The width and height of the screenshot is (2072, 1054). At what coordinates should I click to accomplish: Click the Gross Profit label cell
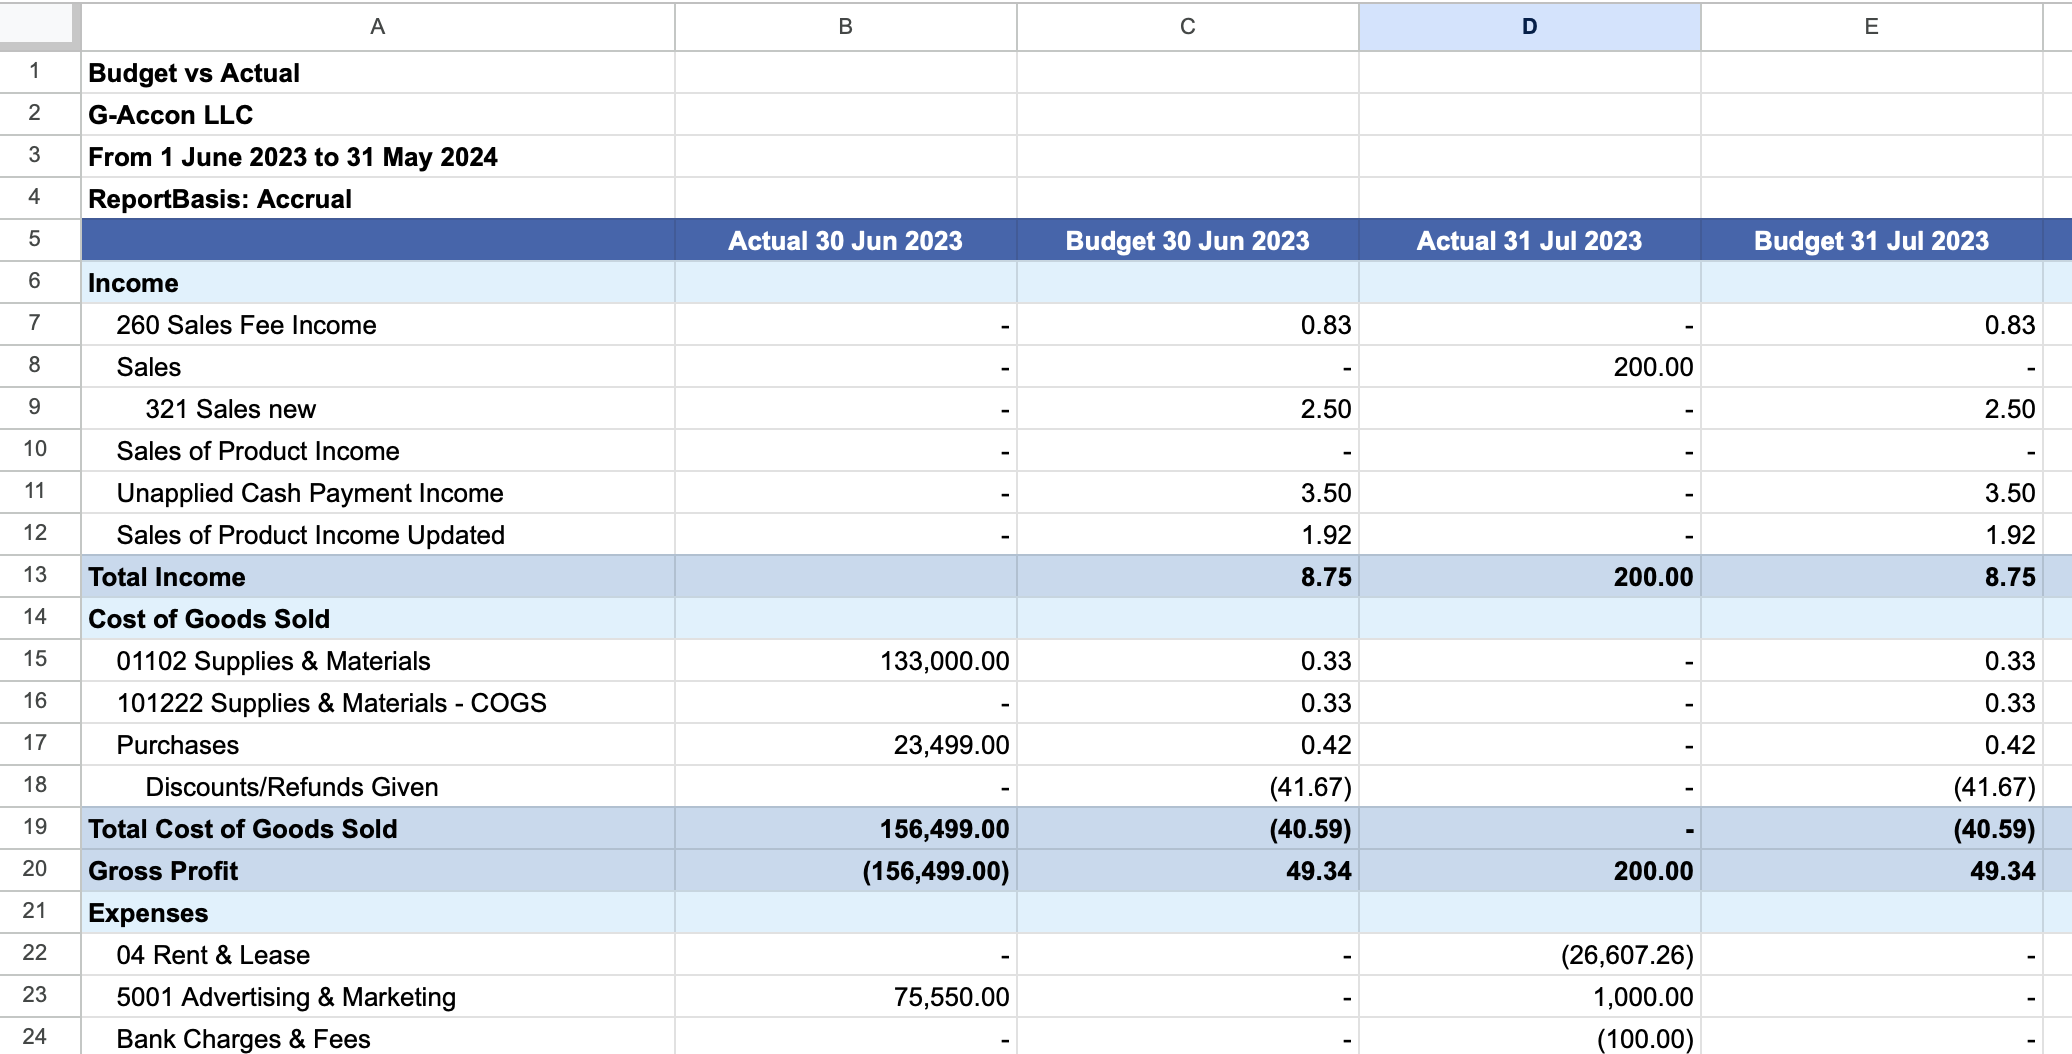tap(378, 870)
